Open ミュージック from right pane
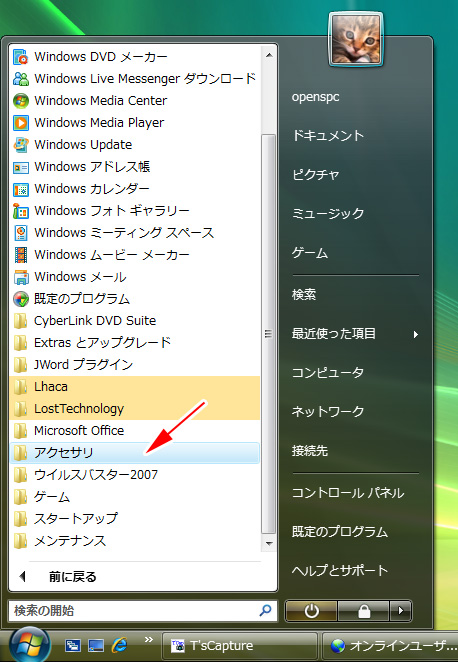Viewport: 458px width, 662px height. 328,213
